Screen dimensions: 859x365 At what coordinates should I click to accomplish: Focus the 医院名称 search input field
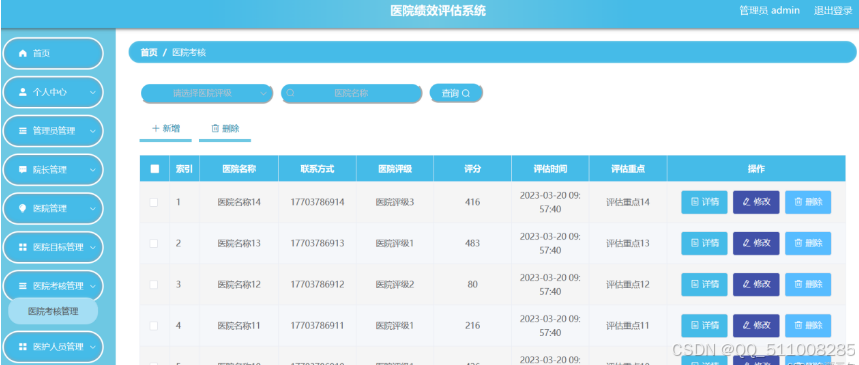click(352, 93)
